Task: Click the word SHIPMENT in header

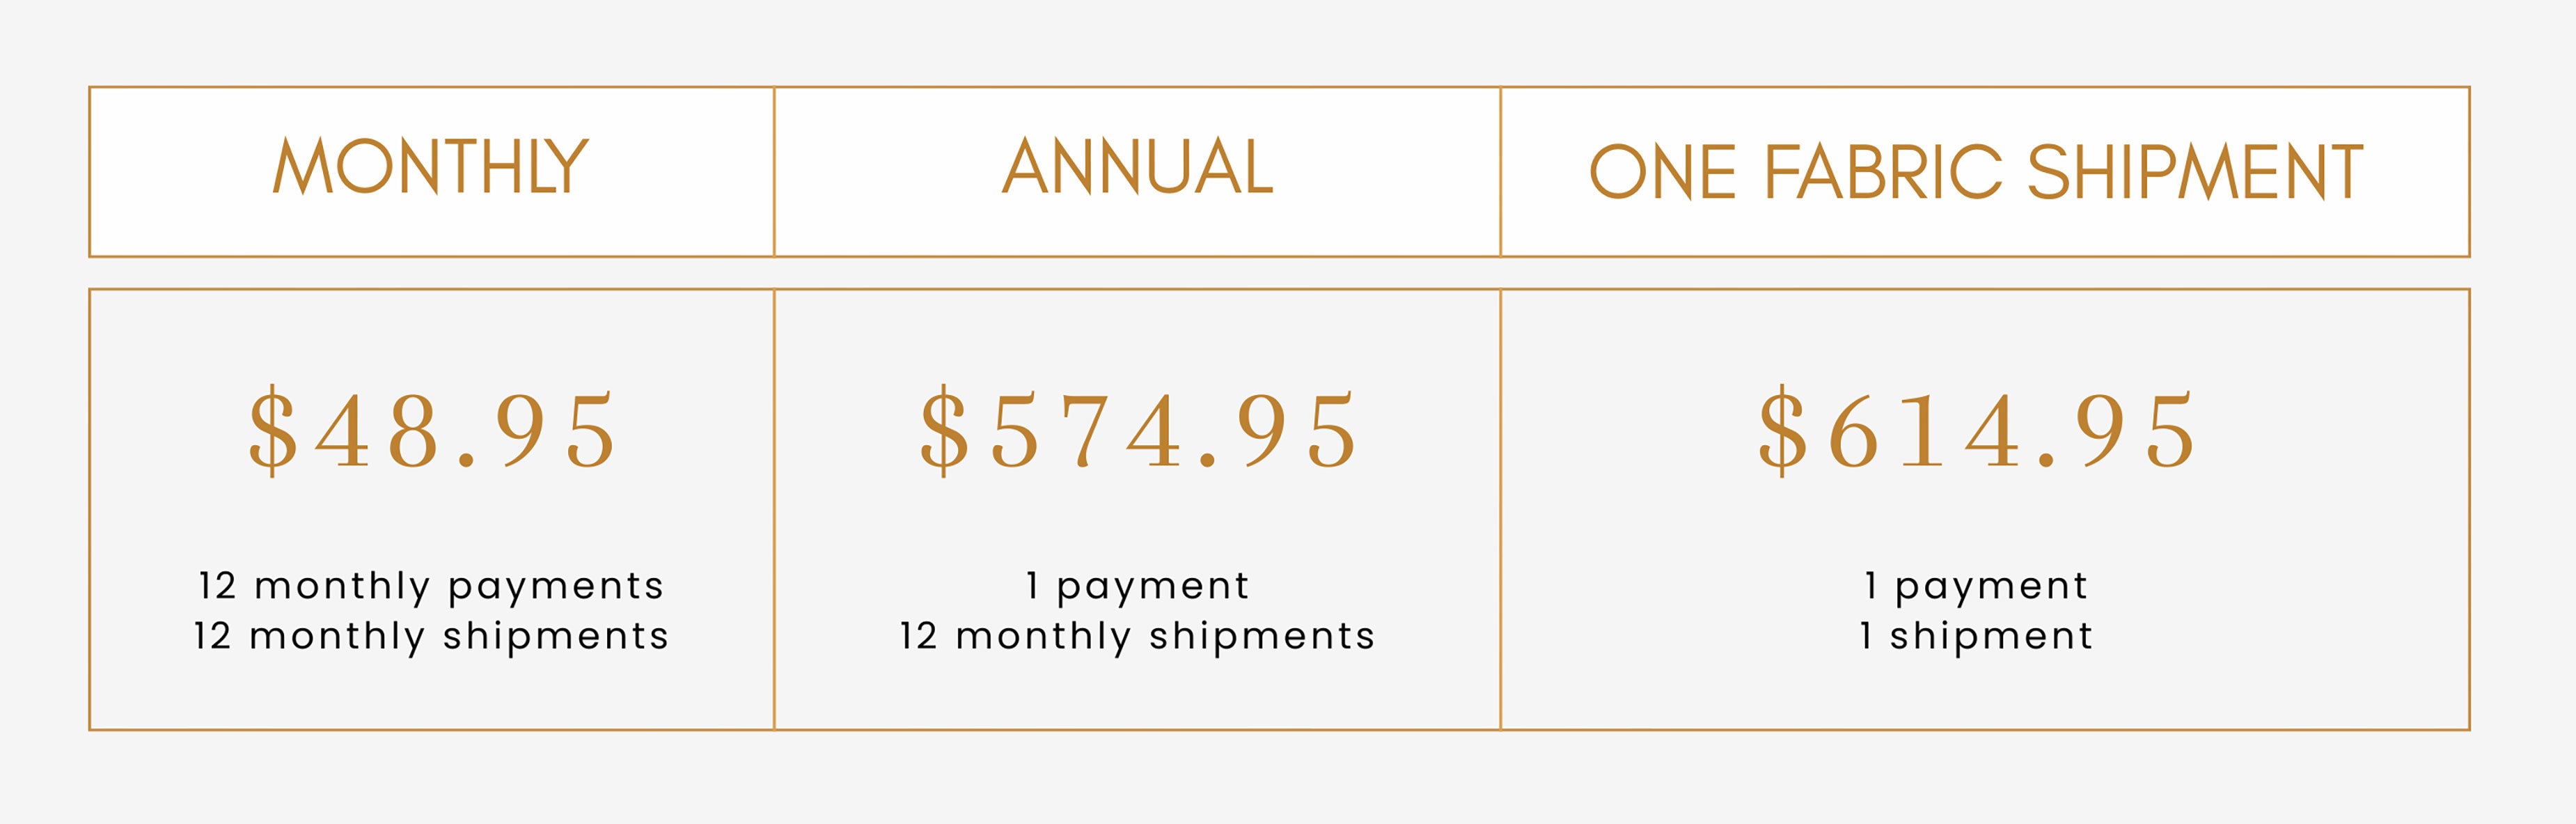Action: (2195, 172)
